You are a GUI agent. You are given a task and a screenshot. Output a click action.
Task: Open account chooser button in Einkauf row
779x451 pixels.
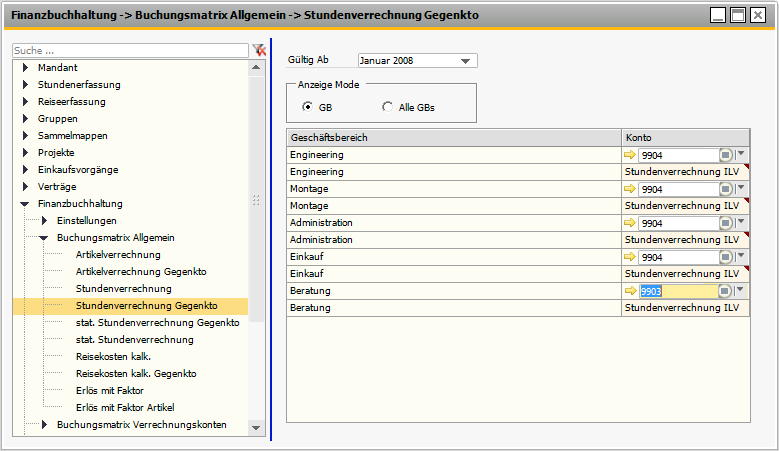(726, 257)
